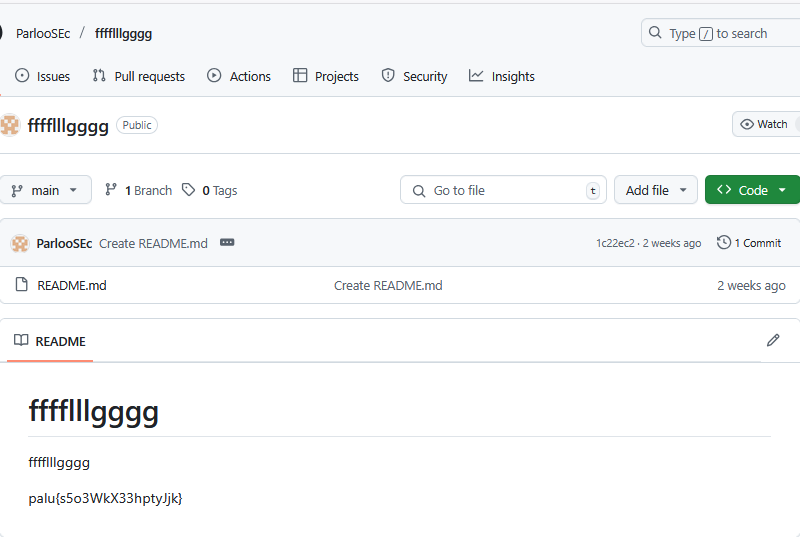Image resolution: width=800 pixels, height=537 pixels.
Task: Switch to the Pull requests tab
Action: point(139,76)
